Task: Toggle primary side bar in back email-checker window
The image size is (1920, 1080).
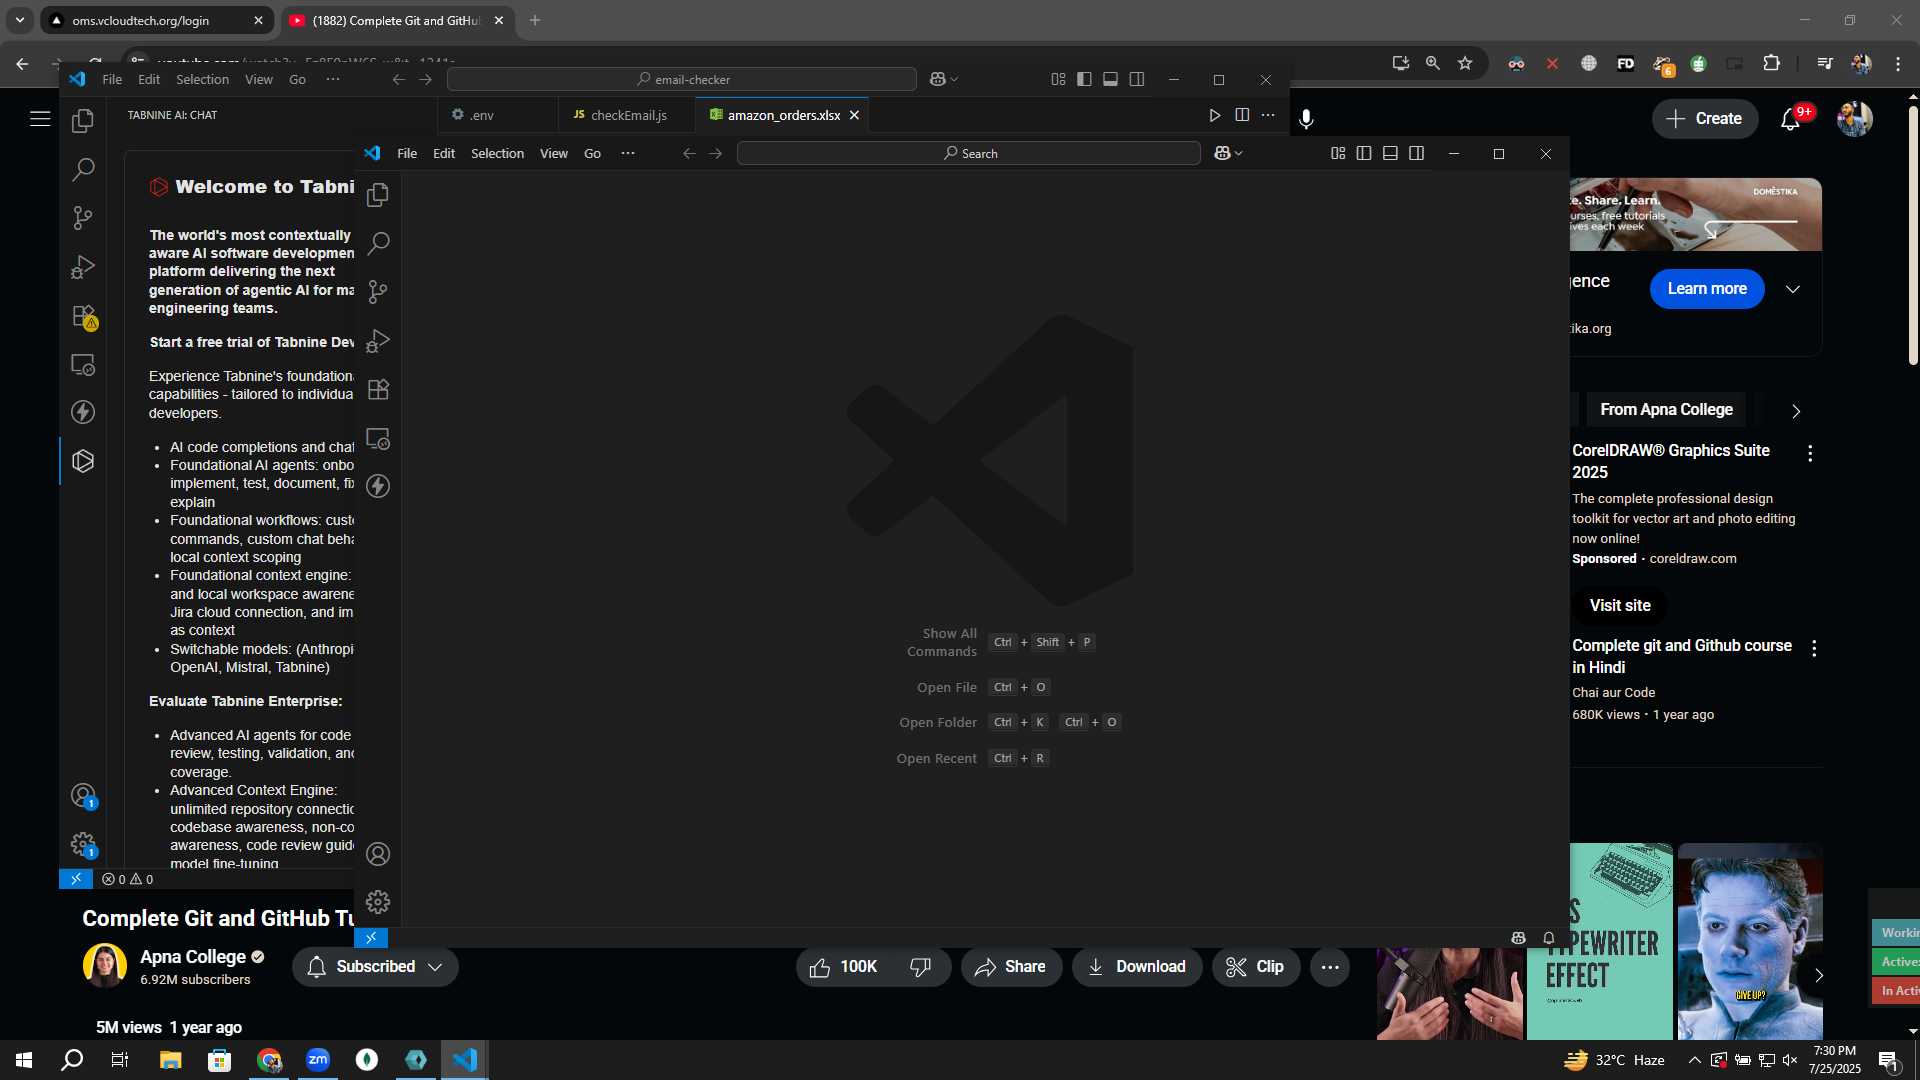Action: coord(1084,79)
